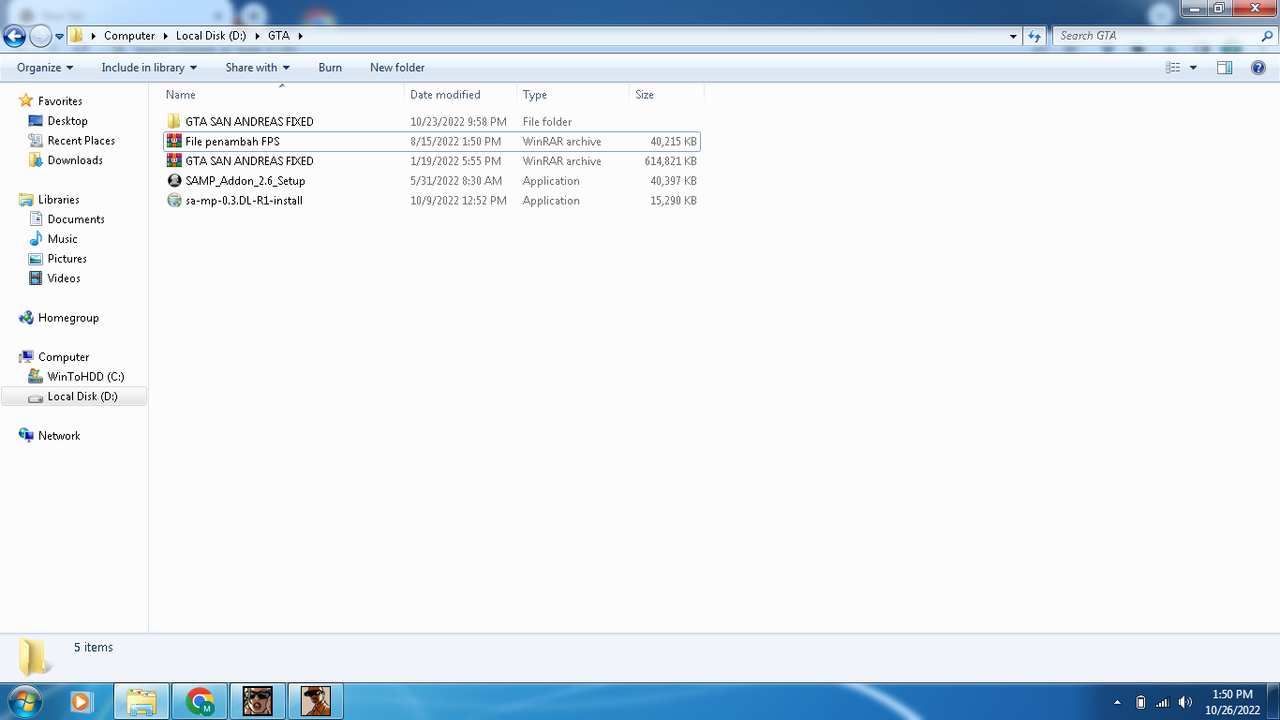Select Favorites in navigation pane
The height and width of the screenshot is (720, 1280).
coord(60,101)
